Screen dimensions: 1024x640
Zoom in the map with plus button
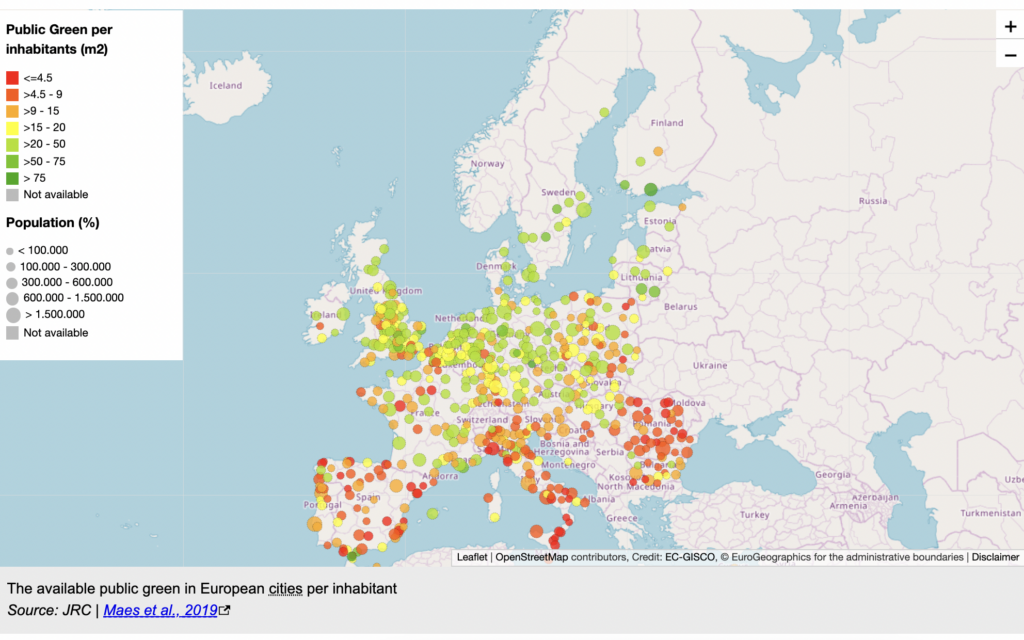1010,27
